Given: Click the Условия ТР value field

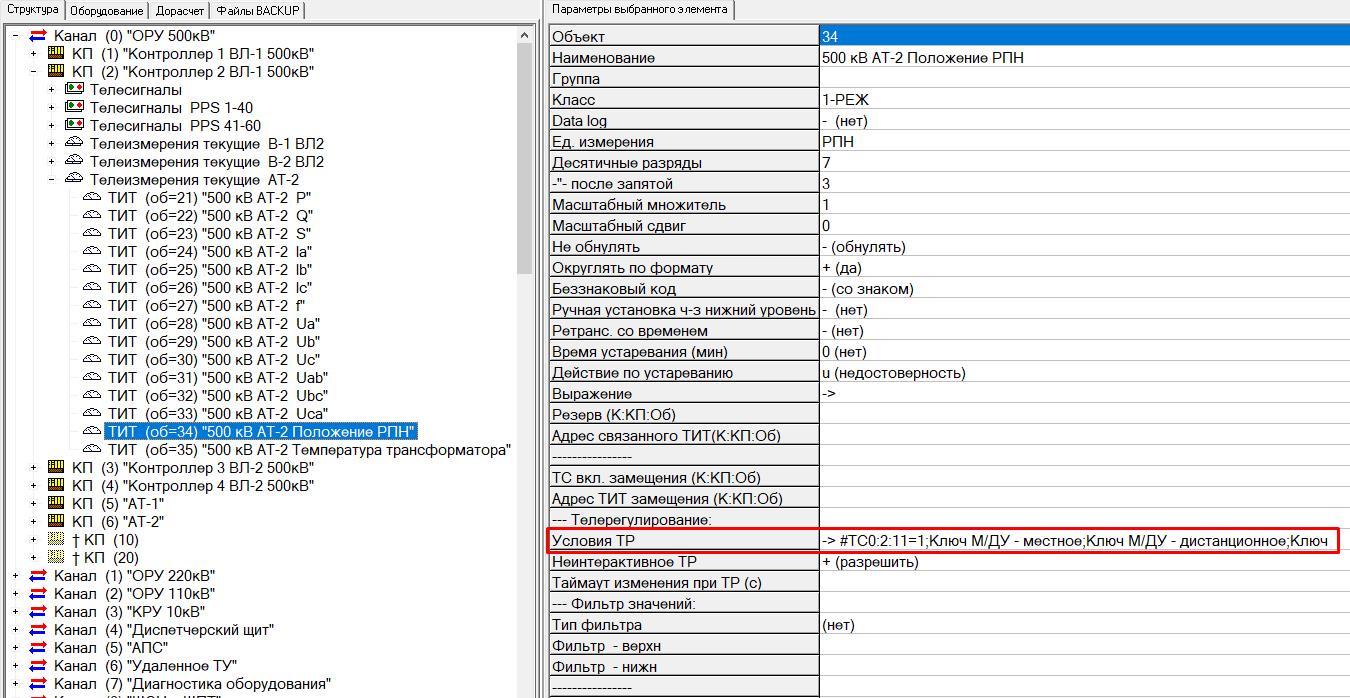Looking at the screenshot, I should point(1076,541).
